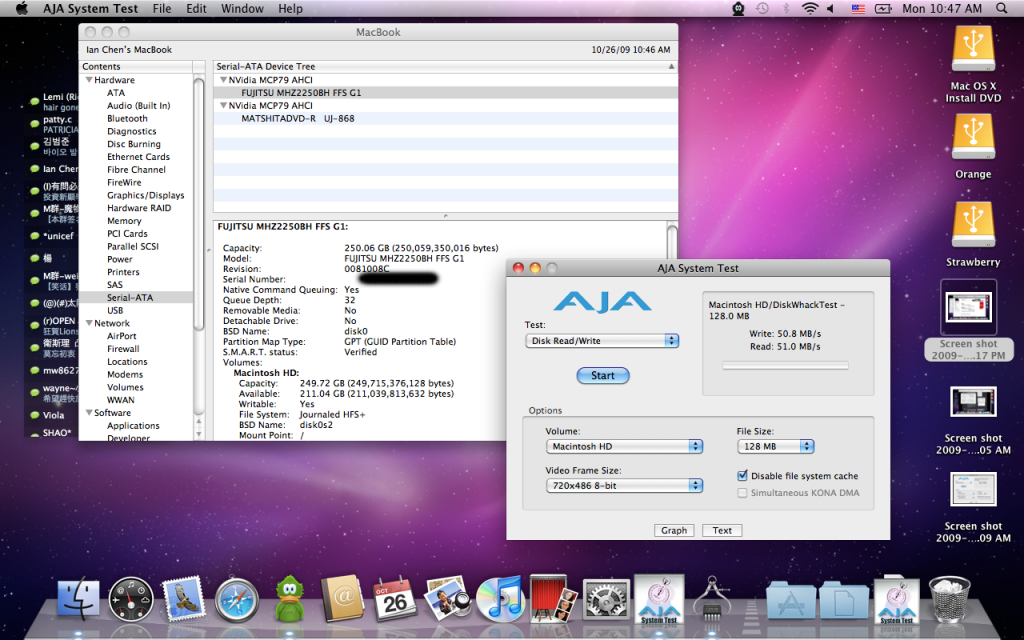Select MATSHITADVD-R UJ-868 device row

[445, 118]
